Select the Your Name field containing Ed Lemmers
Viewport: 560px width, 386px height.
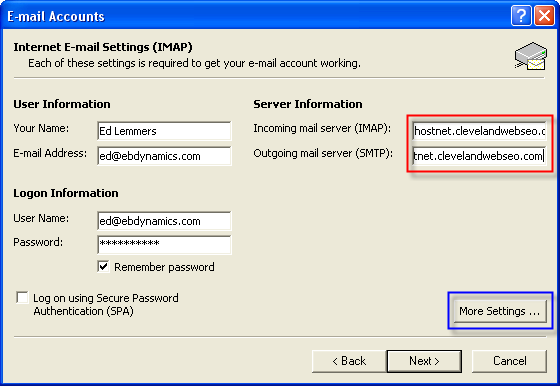click(x=164, y=131)
